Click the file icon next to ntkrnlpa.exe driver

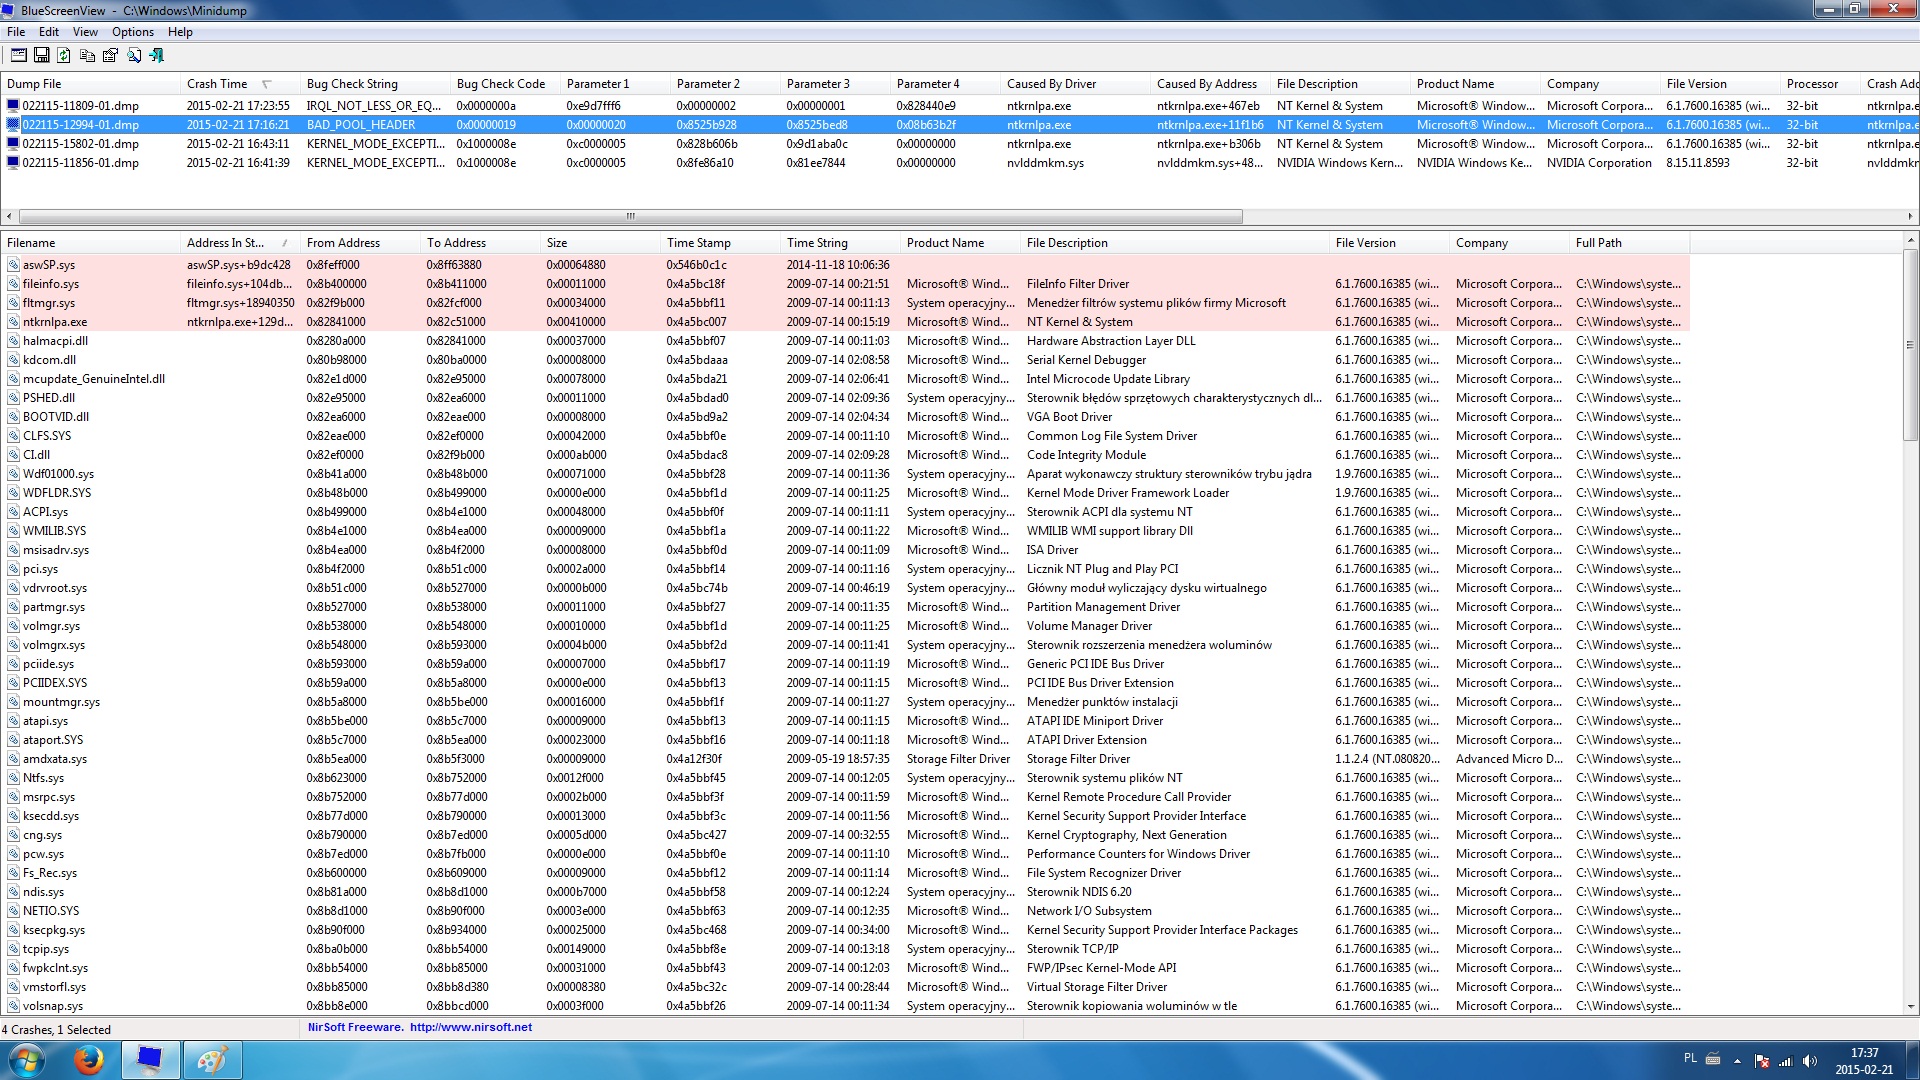[x=13, y=322]
